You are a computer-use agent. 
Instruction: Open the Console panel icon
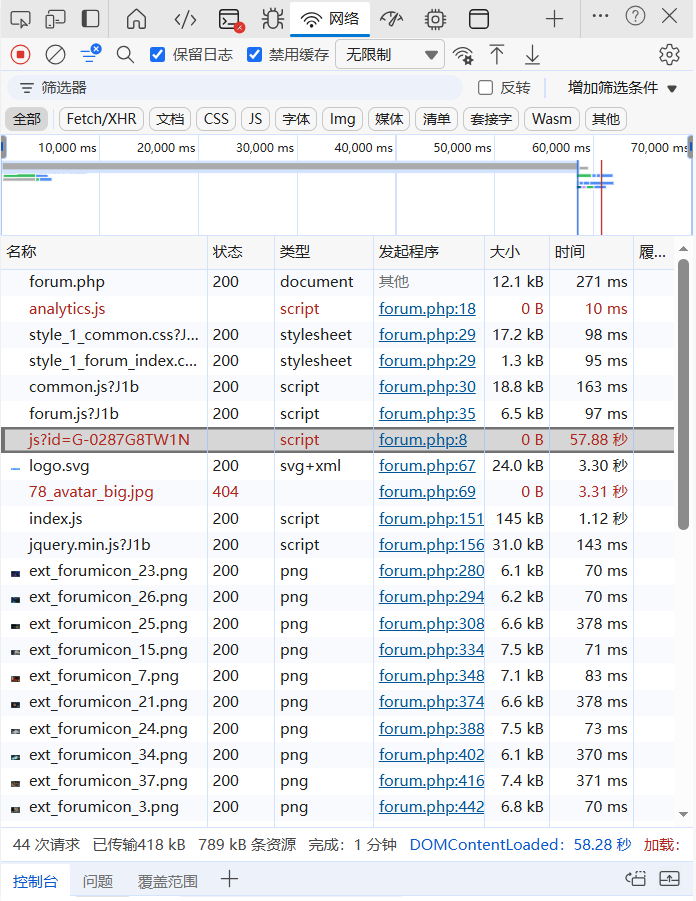(231, 19)
